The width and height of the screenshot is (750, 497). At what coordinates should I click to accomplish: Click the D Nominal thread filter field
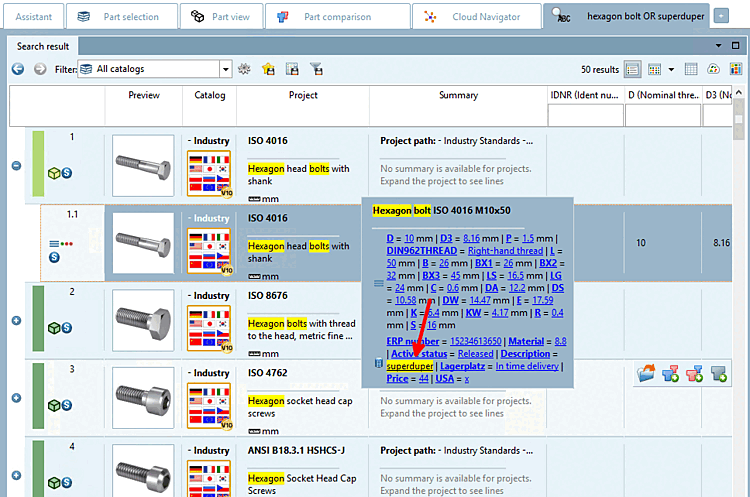pos(663,115)
